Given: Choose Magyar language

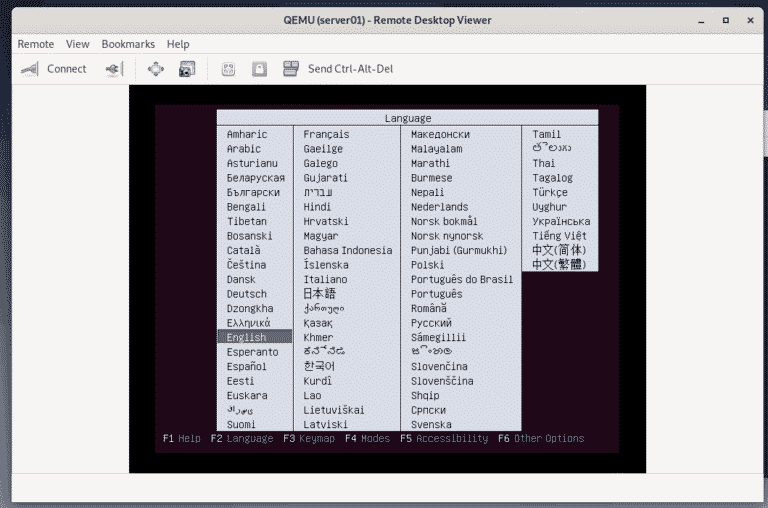Looking at the screenshot, I should pos(320,236).
